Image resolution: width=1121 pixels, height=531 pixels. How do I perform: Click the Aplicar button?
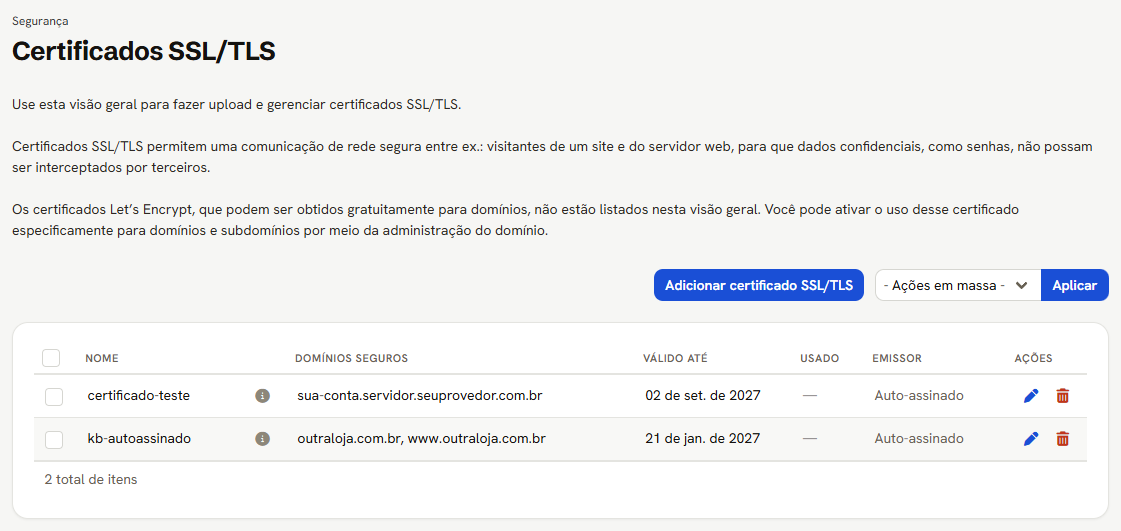[x=1075, y=285]
